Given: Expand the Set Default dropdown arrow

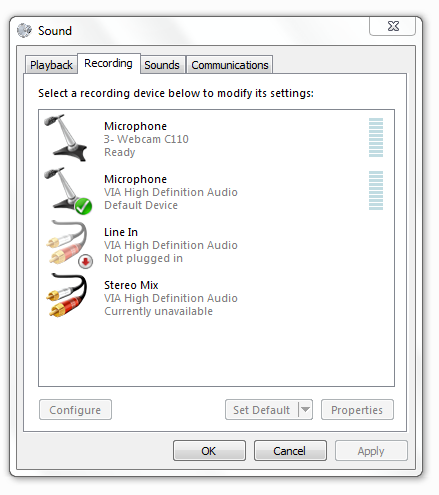Looking at the screenshot, I should [305, 410].
